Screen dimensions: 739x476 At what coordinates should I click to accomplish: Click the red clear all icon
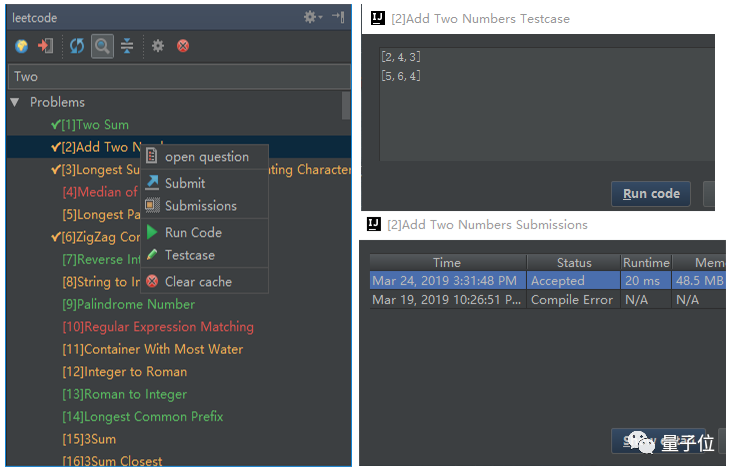(x=183, y=46)
